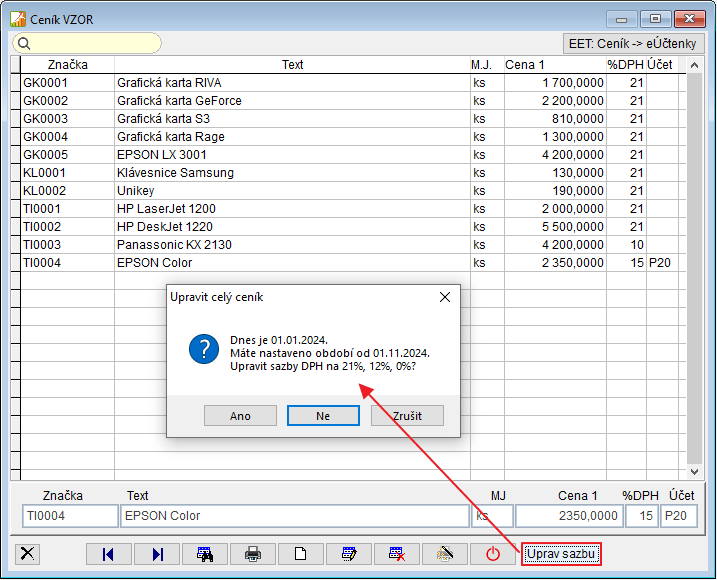717x580 pixels.
Task: Select the Unikey cell
Action: click(x=293, y=191)
